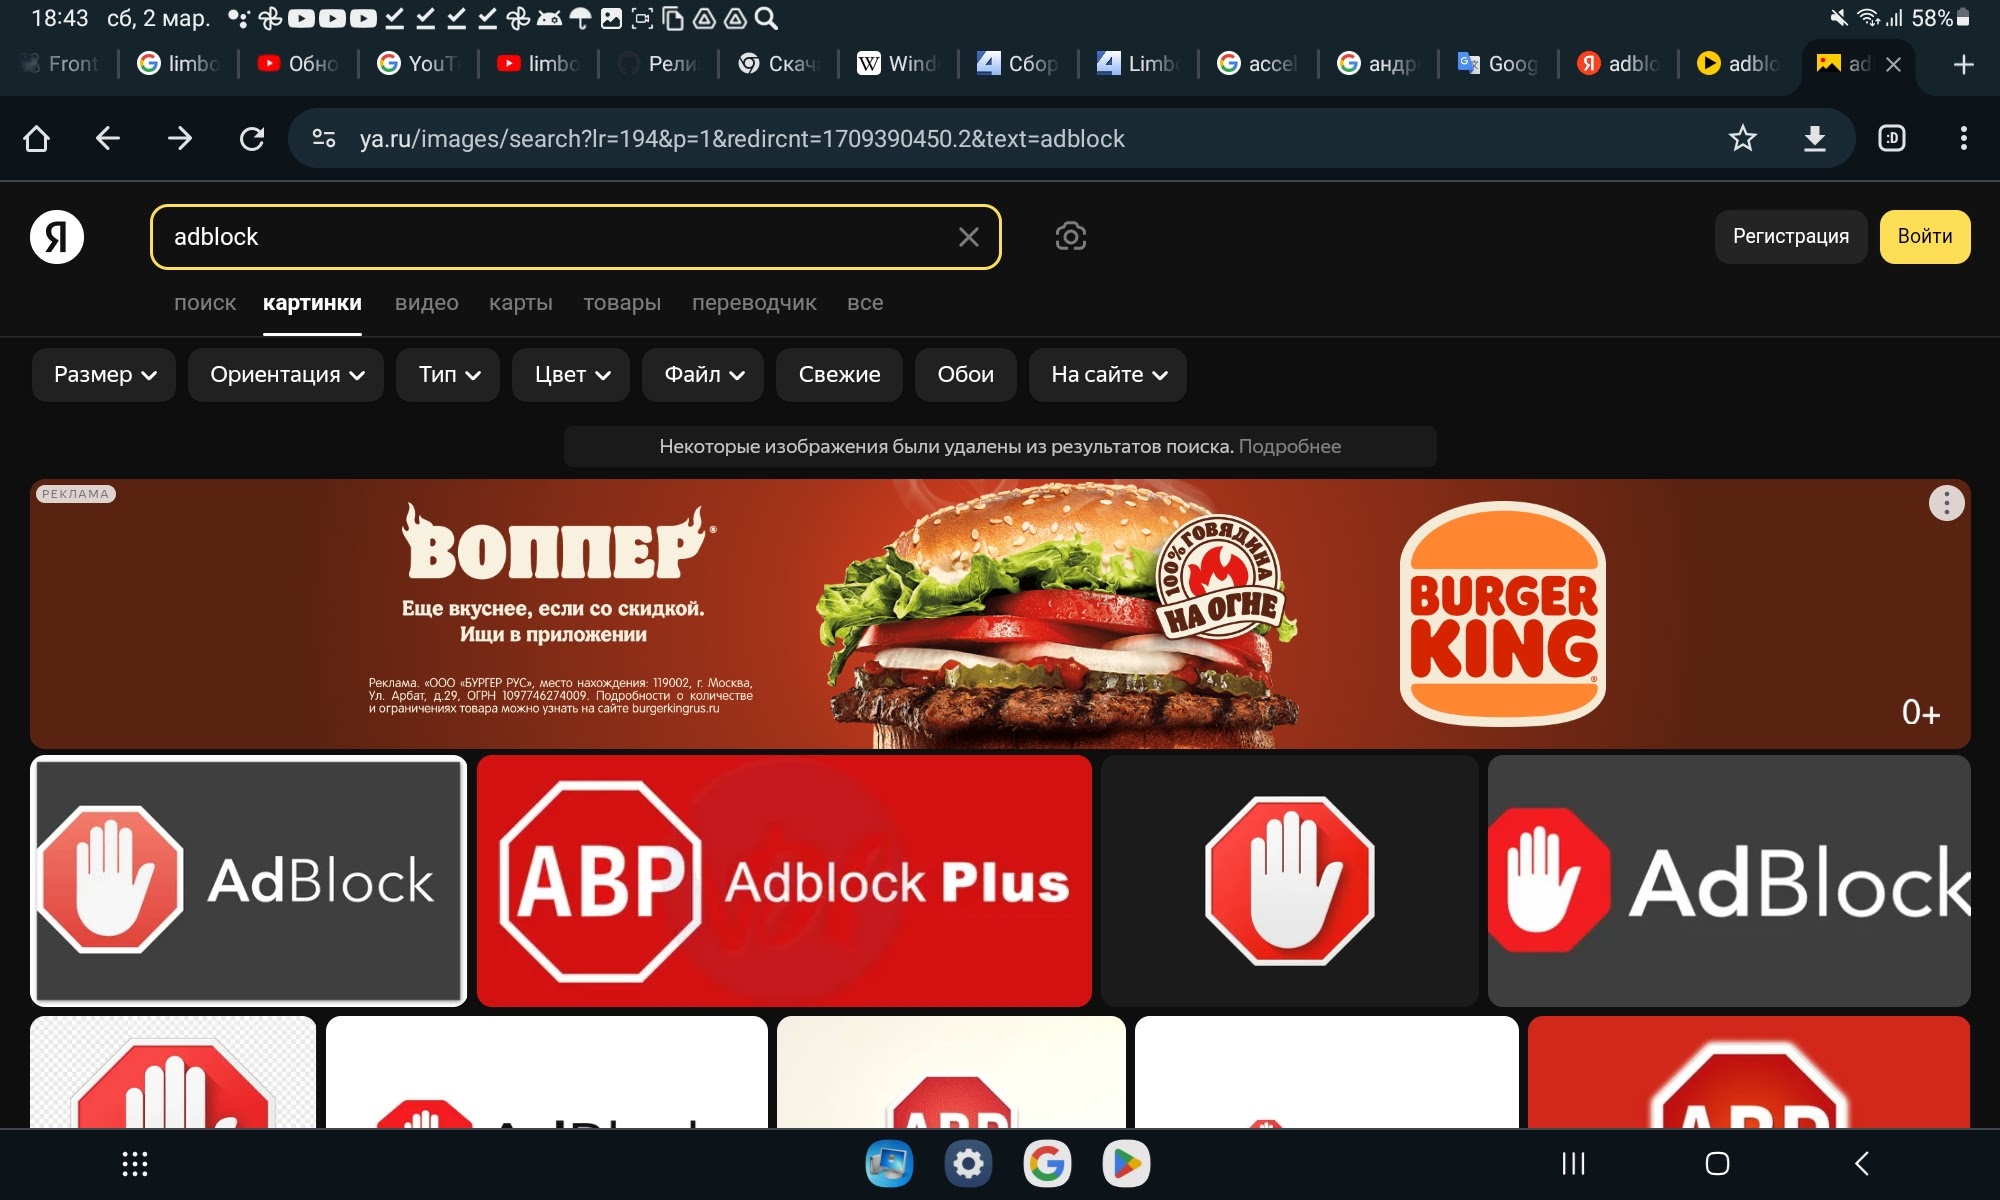
Task: Expand the На сайте filter dropdown
Action: [x=1108, y=375]
